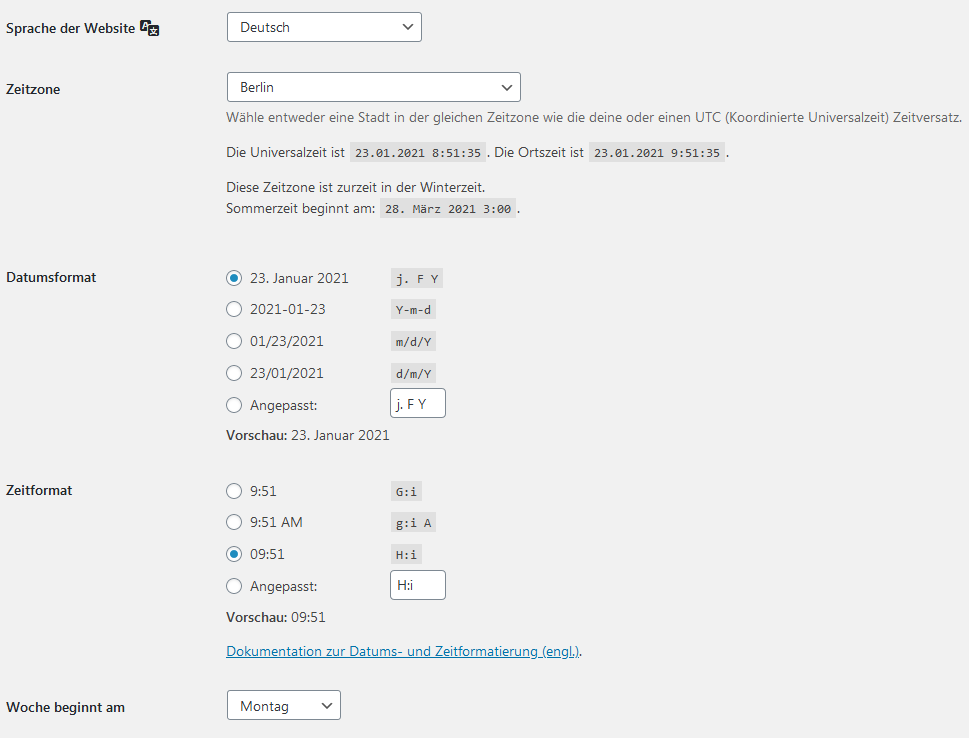Click the Zeitzone field label
Viewport: 969px width, 738px height.
click(x=33, y=89)
